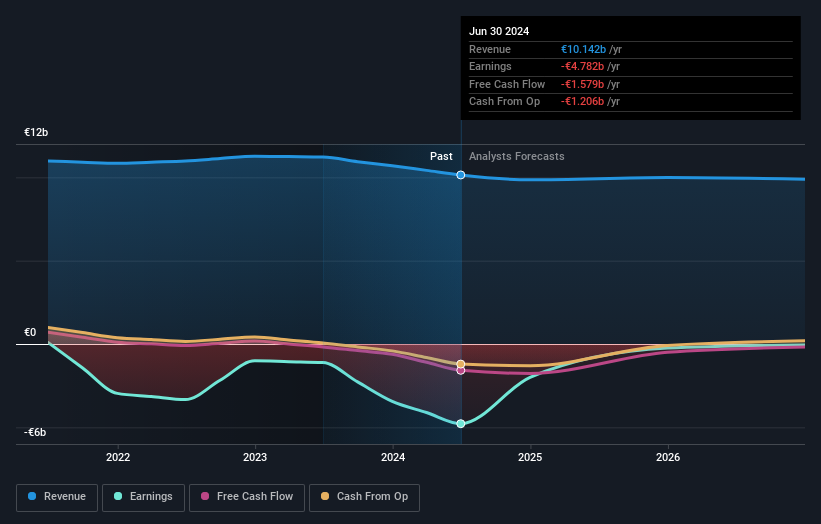The image size is (821, 524).
Task: Click the Past section label
Action: 441,157
